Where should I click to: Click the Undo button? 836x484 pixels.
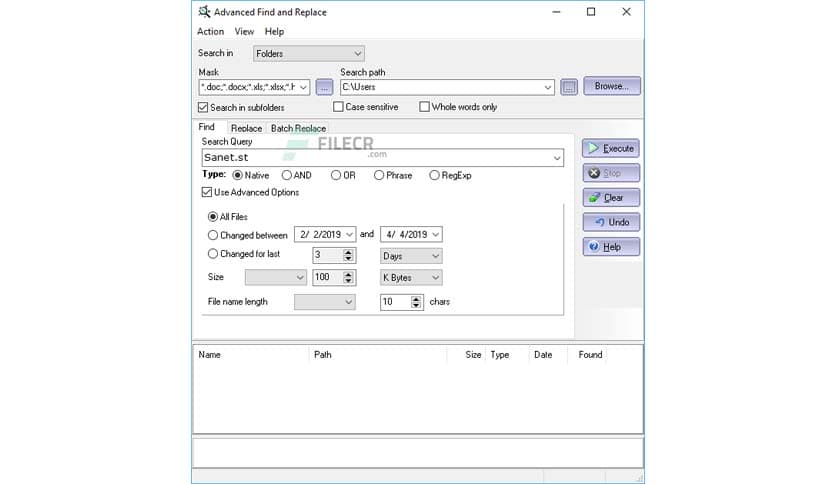(x=611, y=222)
